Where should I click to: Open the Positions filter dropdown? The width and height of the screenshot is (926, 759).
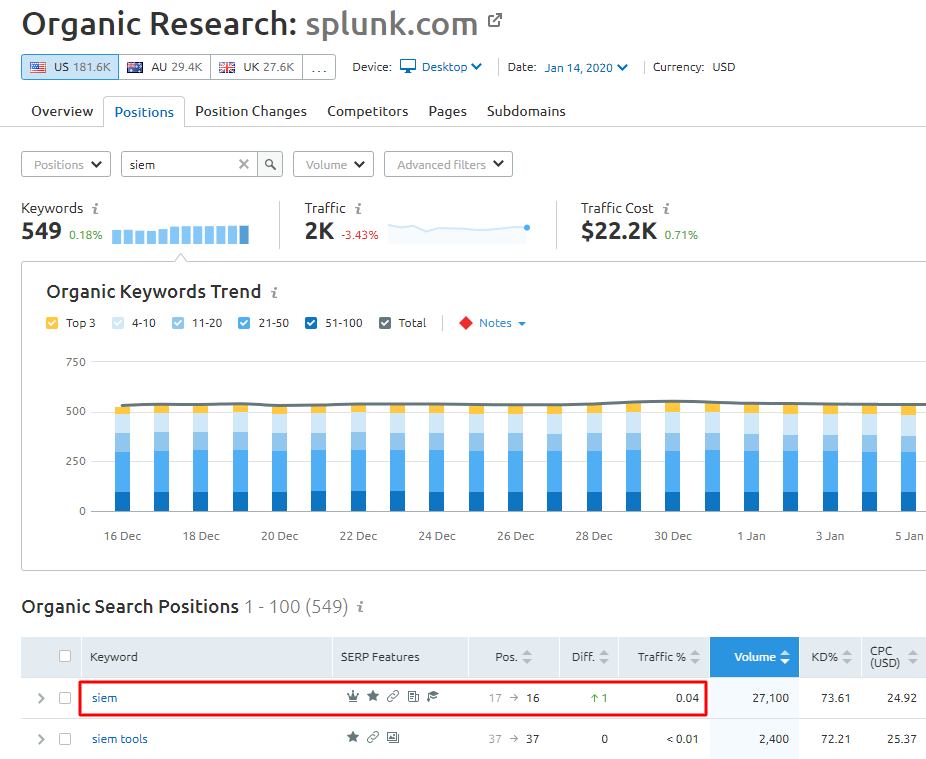tap(66, 164)
